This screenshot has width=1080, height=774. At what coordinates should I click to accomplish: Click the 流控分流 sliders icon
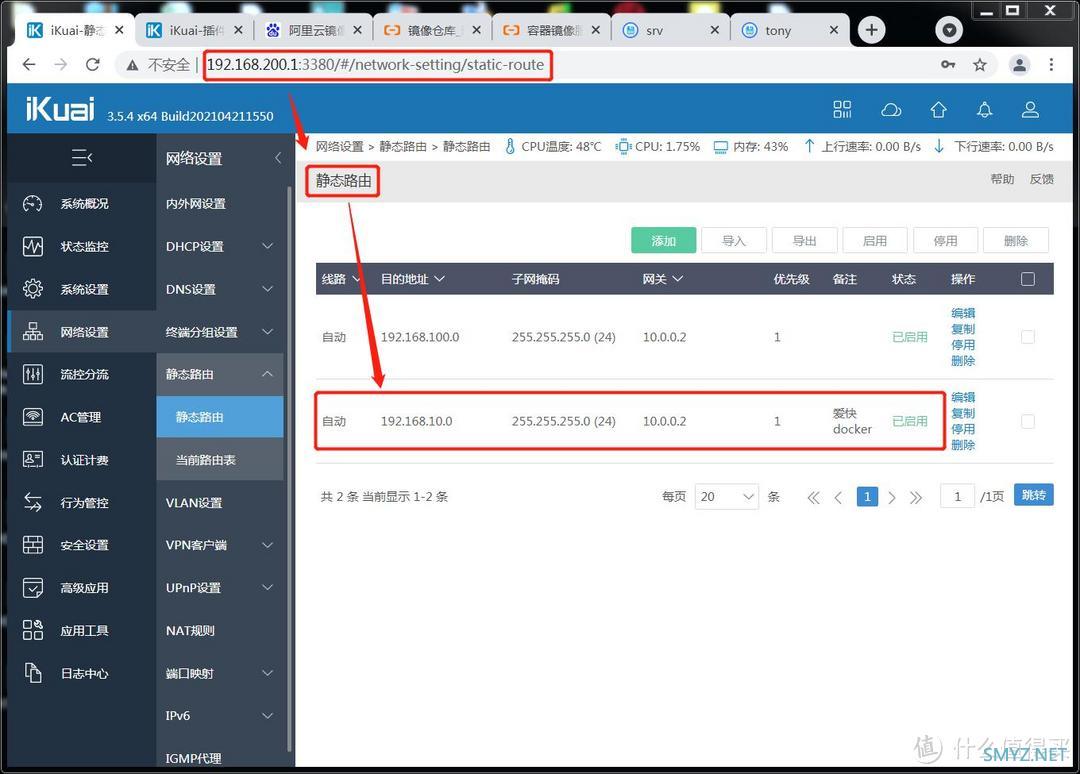pyautogui.click(x=33, y=374)
